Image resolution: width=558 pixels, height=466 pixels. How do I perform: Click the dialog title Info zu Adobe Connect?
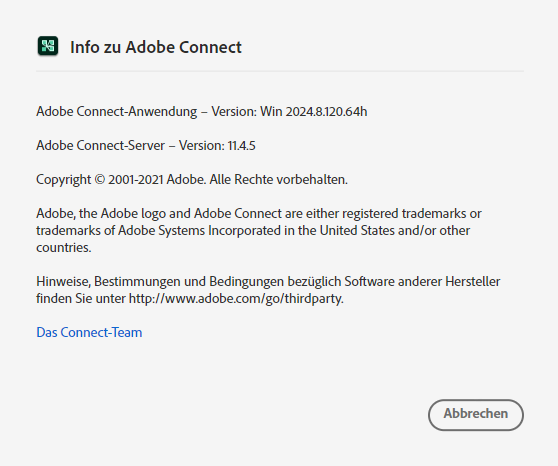point(156,47)
